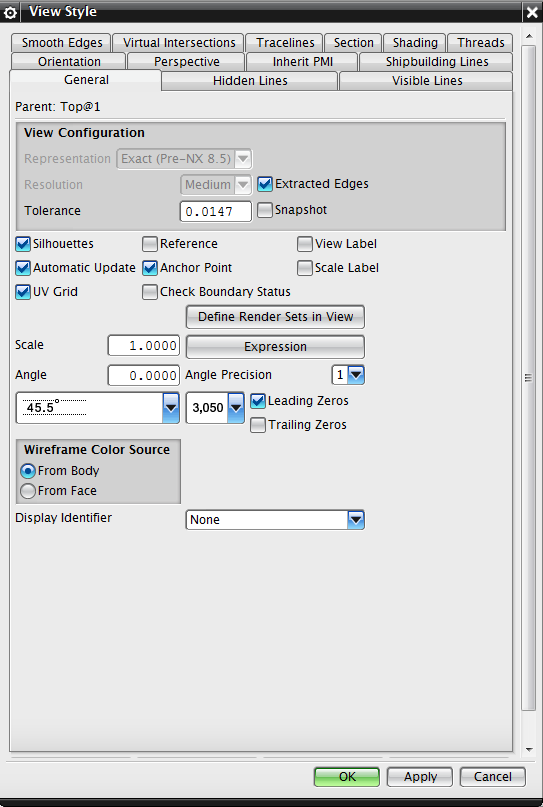
Task: Enable the View Label checkbox
Action: (x=305, y=244)
